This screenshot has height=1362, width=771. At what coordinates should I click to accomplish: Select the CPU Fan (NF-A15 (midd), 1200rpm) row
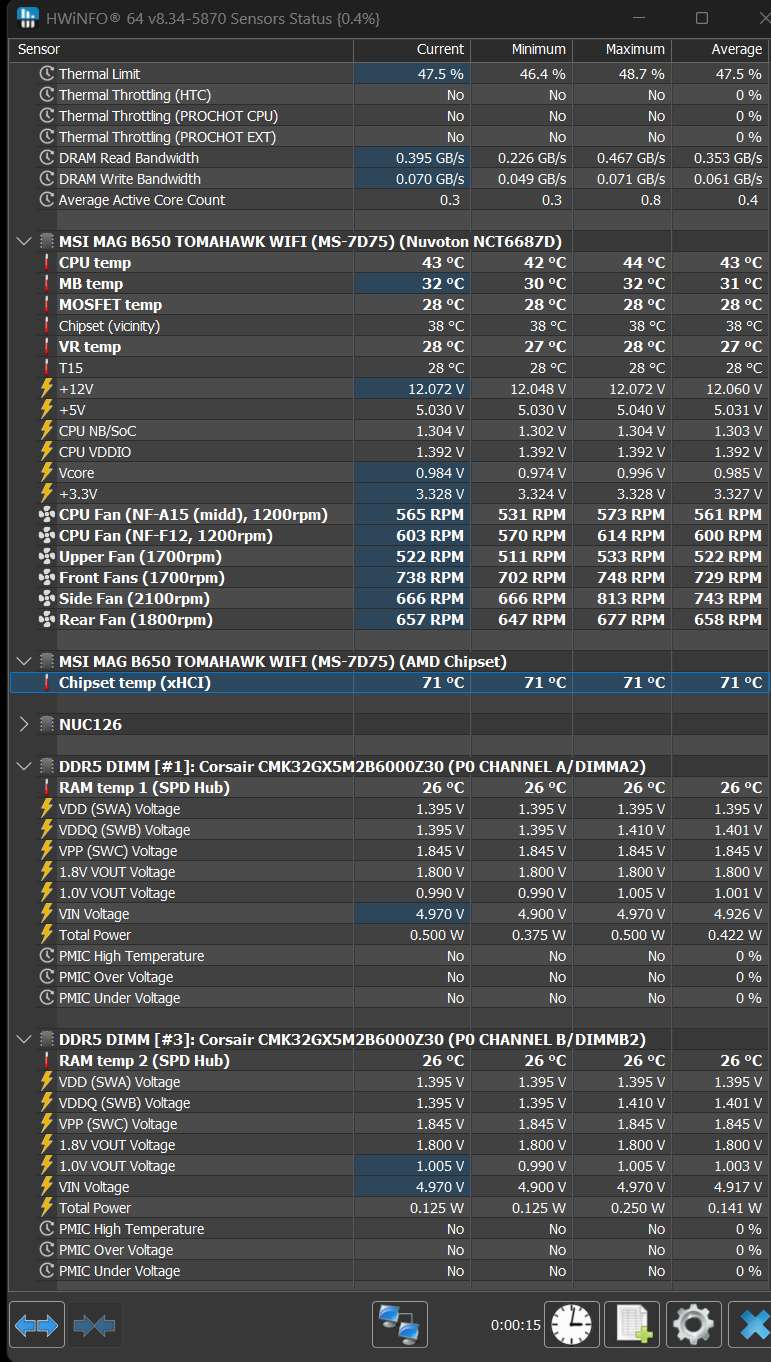pos(389,515)
